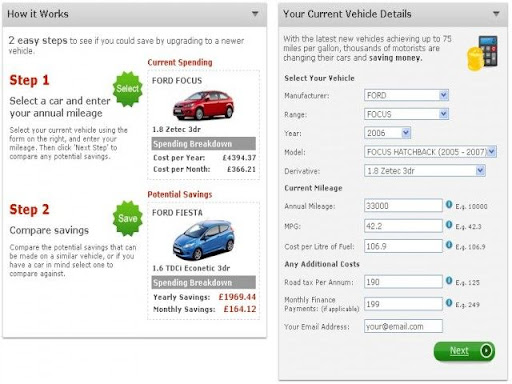This screenshot has height=384, width=512.
Task: Click the How it Works panel title
Action: [38, 14]
